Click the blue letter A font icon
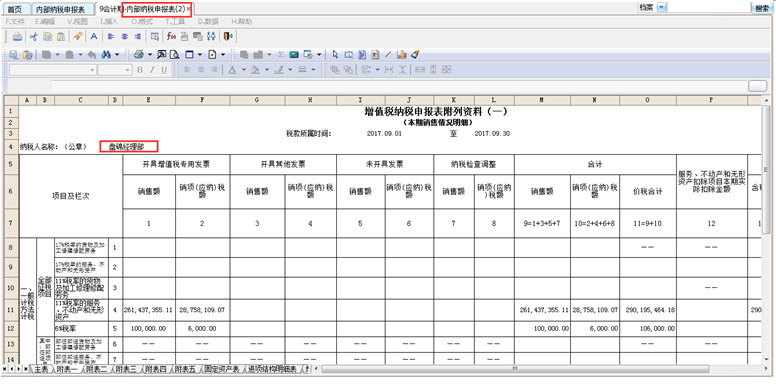776x387 pixels. point(94,36)
